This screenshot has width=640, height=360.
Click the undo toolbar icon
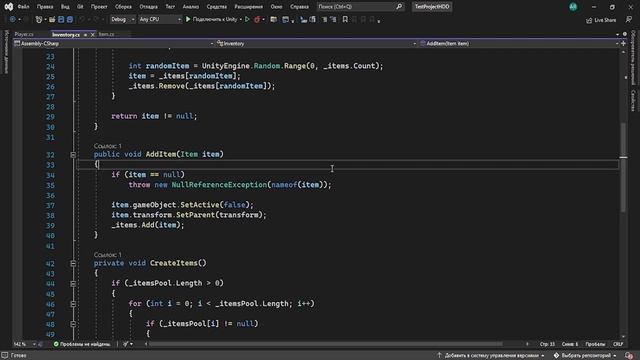coord(82,19)
